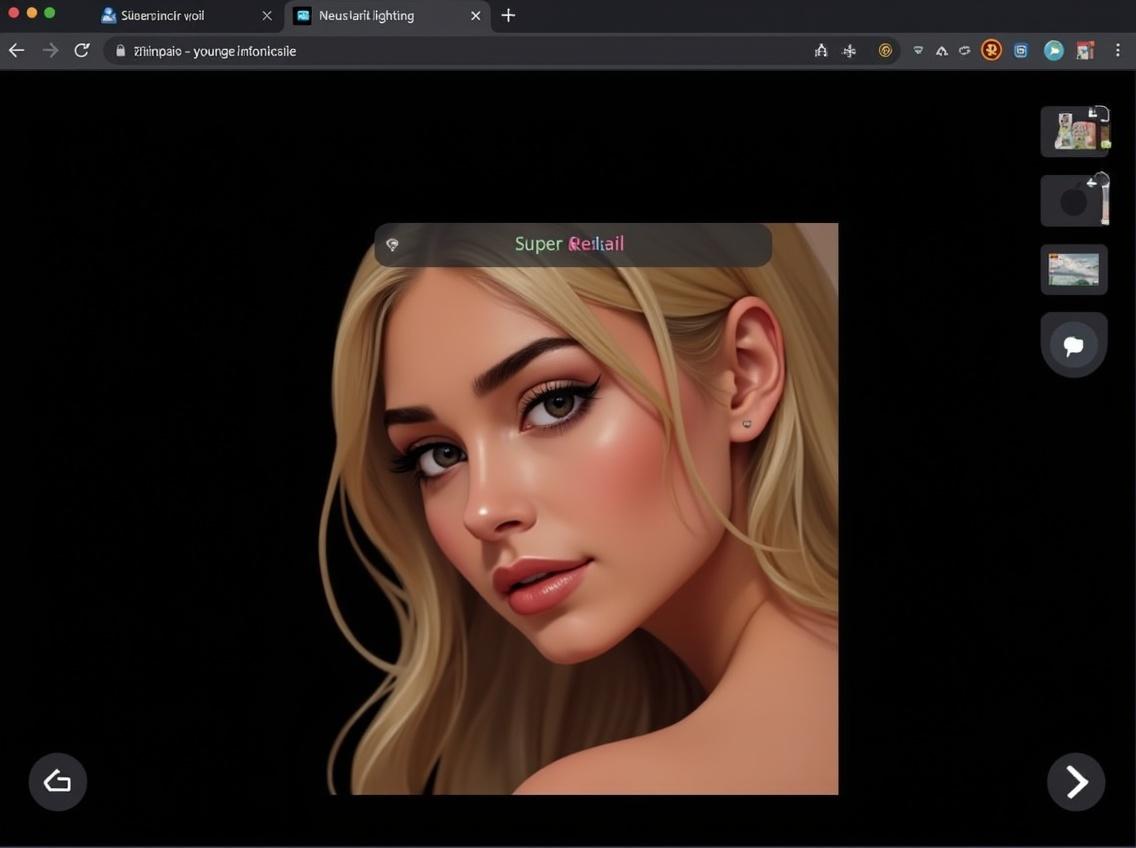Click the 'Super Retail' title bar
The height and width of the screenshot is (848, 1136).
tap(572, 244)
